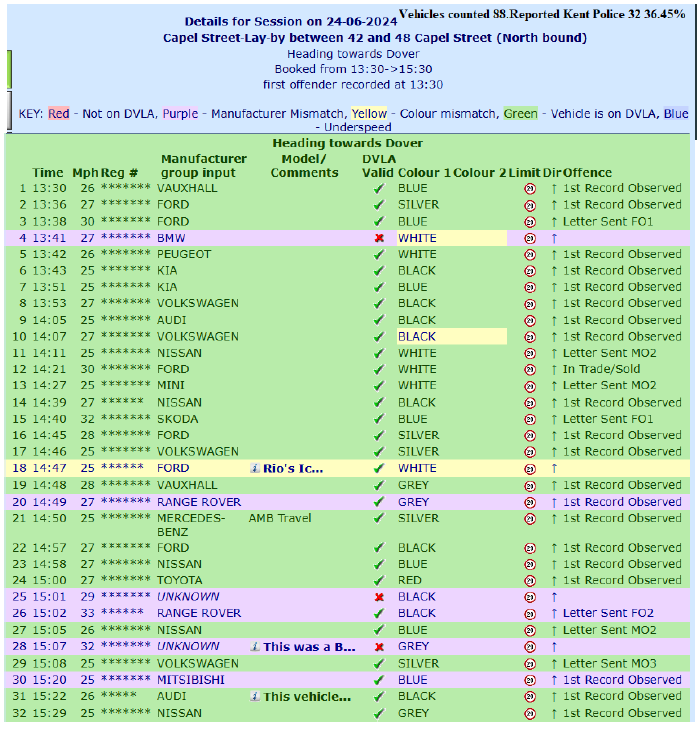Click time 15:29 in last row
Viewport: 700px width, 734px height.
coord(49,713)
